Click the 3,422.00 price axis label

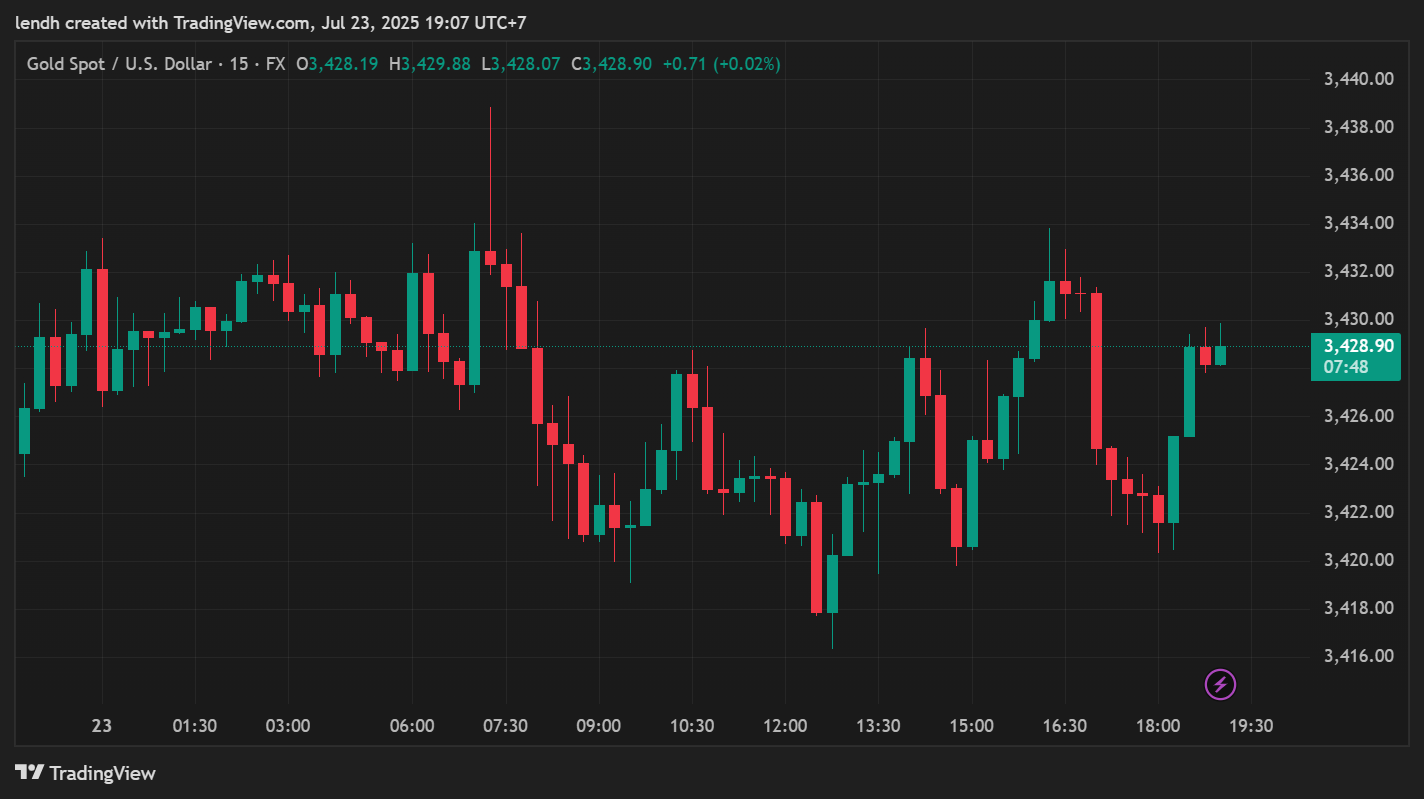click(1359, 512)
